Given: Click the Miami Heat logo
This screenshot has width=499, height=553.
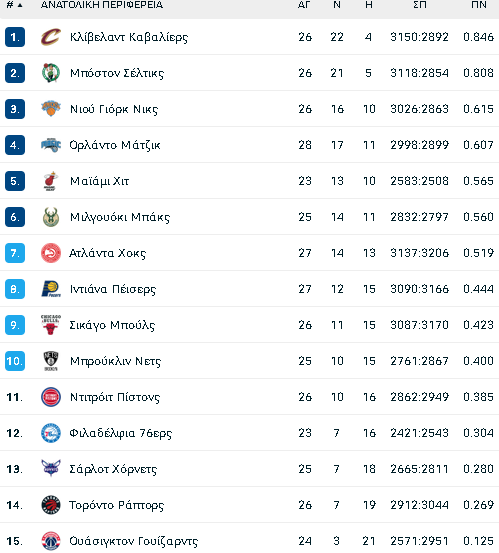Looking at the screenshot, I should (x=51, y=181).
